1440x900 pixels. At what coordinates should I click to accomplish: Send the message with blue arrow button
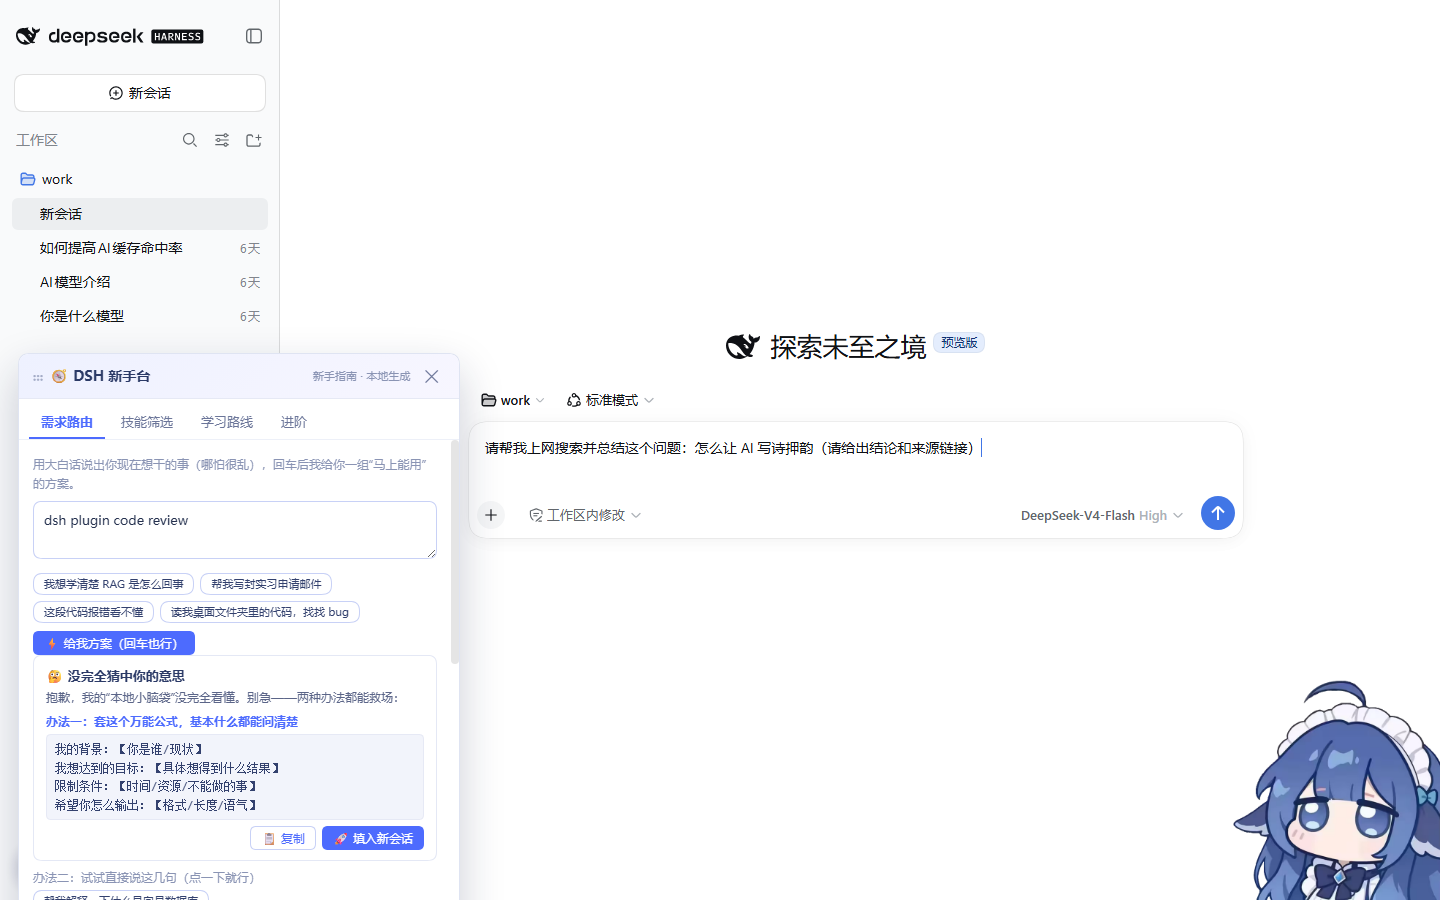click(1217, 513)
